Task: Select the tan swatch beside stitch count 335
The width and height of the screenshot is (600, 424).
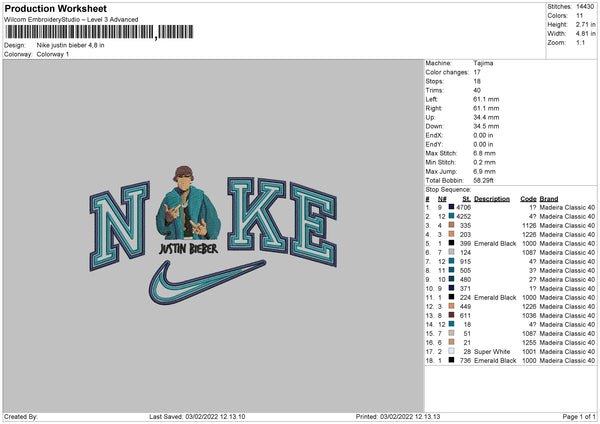Action: (451, 225)
